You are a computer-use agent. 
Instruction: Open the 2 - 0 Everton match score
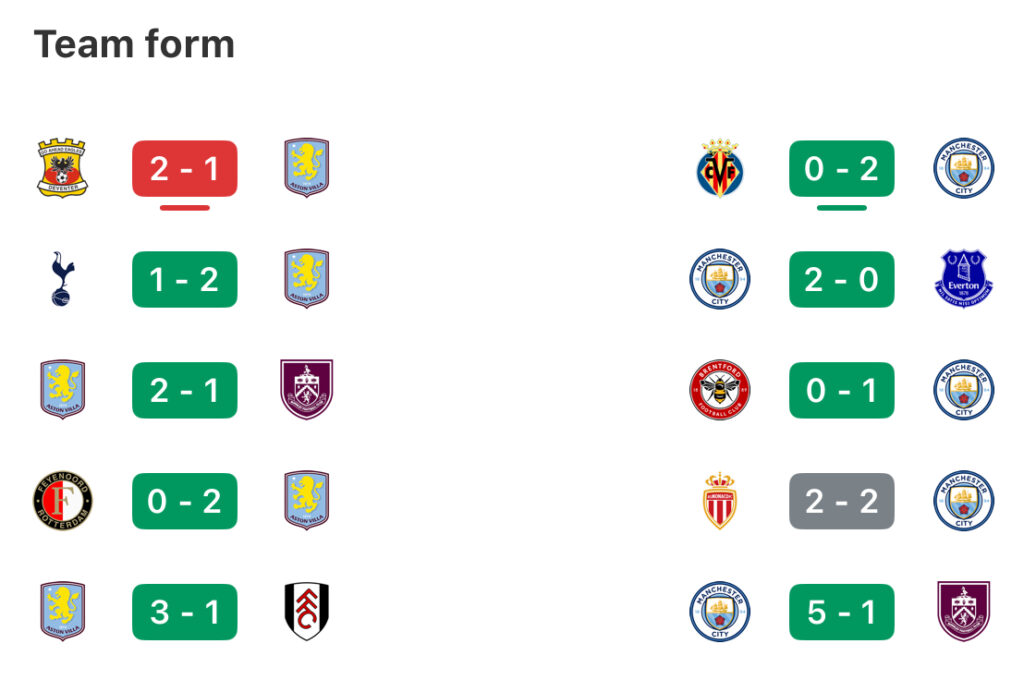(x=842, y=279)
